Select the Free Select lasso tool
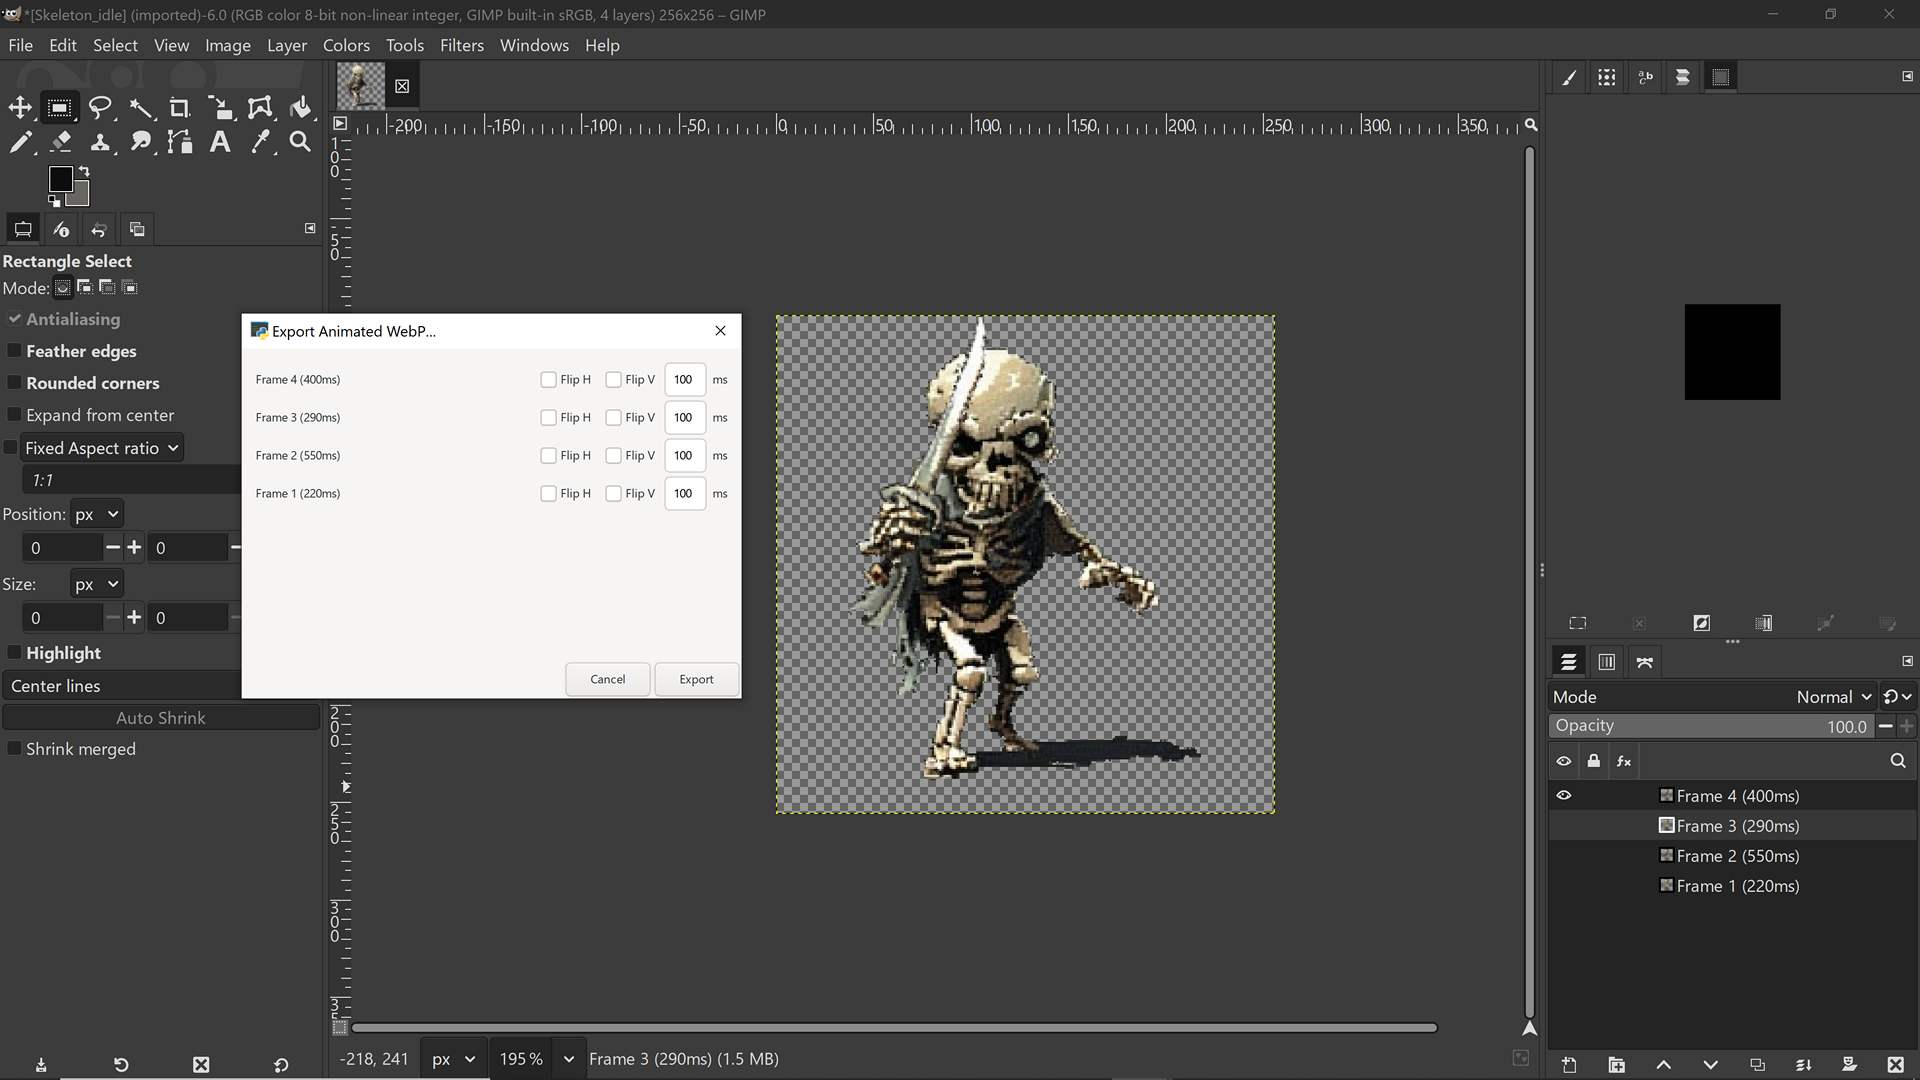Viewport: 1920px width, 1080px height. [100, 108]
